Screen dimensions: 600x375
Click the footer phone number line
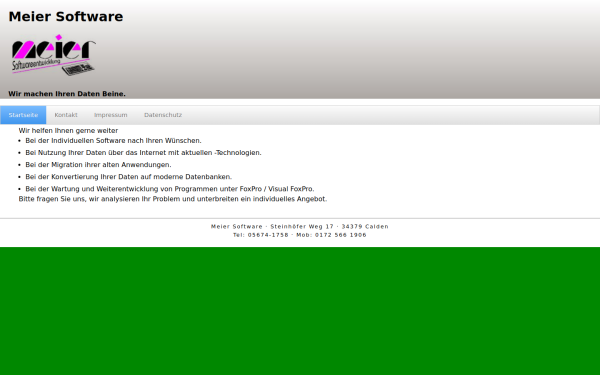[x=300, y=235]
